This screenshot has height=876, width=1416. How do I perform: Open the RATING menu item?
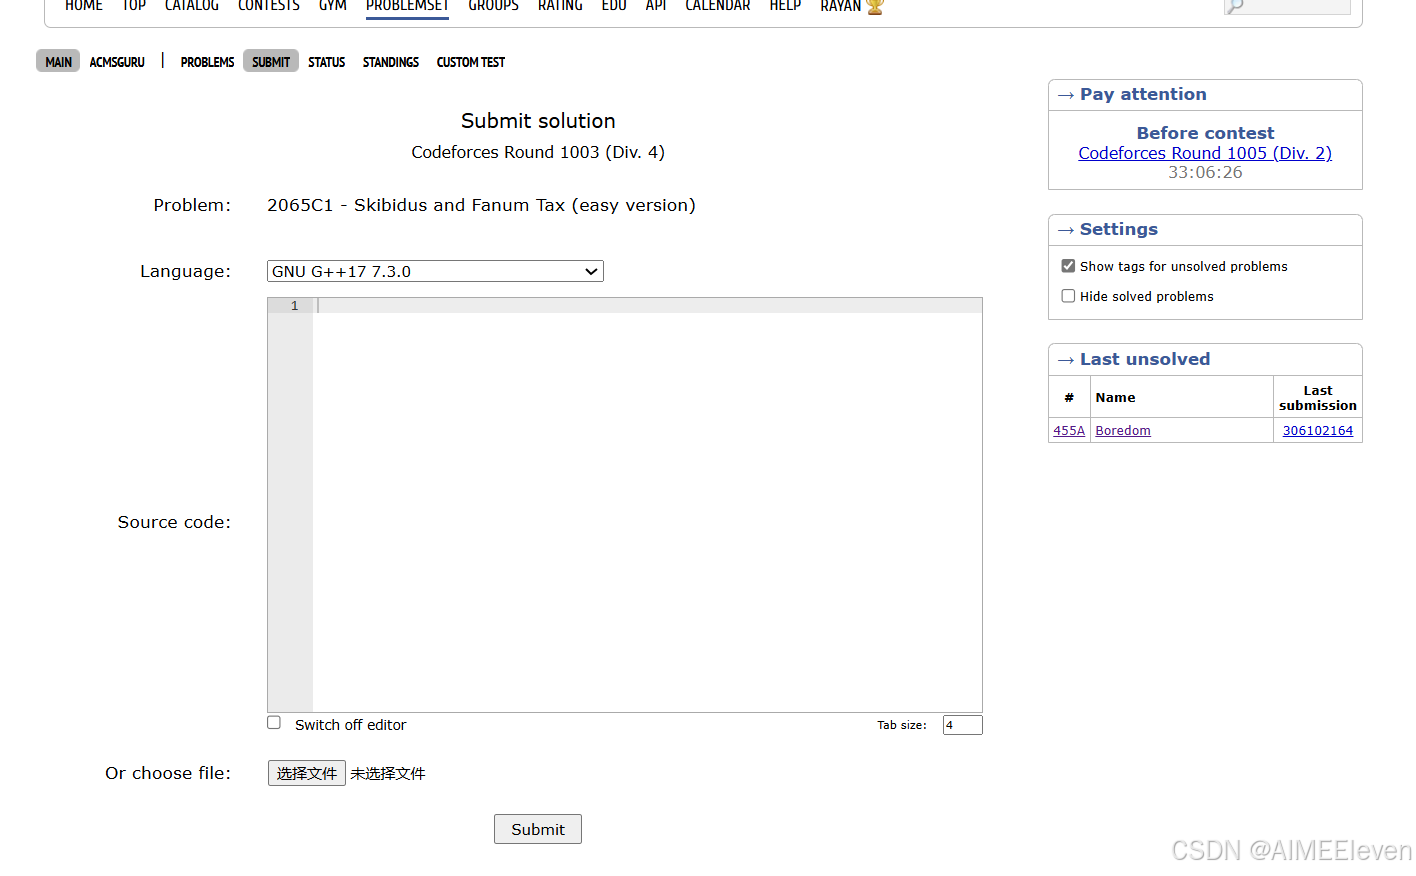(x=560, y=6)
